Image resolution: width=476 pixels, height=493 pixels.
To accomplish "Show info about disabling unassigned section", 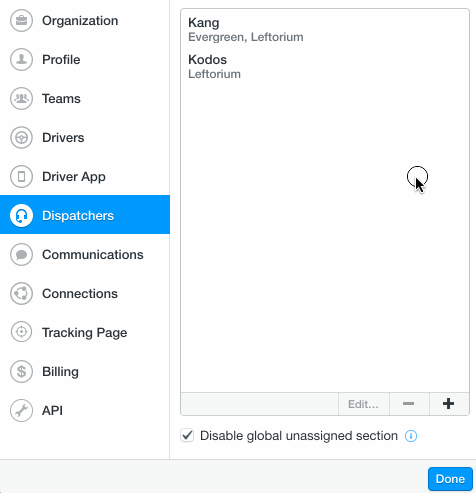I will pos(411,436).
